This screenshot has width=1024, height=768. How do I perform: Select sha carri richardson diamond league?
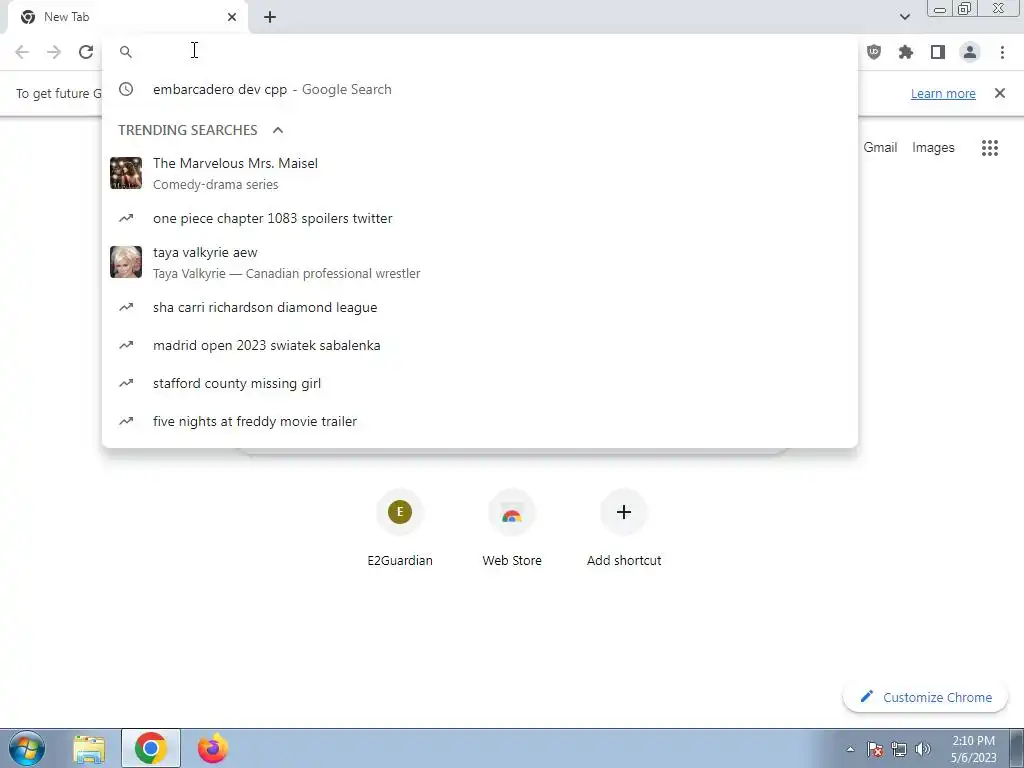point(480,308)
